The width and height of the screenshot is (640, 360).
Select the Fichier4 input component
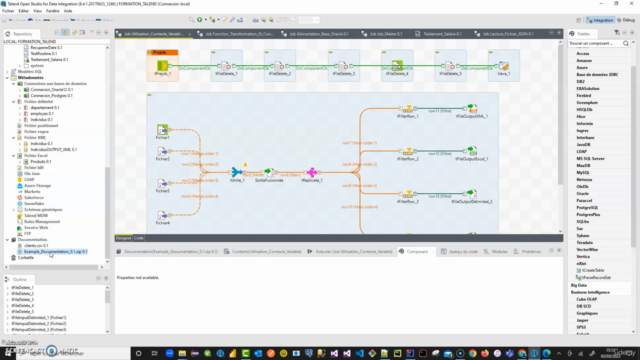pos(162,215)
